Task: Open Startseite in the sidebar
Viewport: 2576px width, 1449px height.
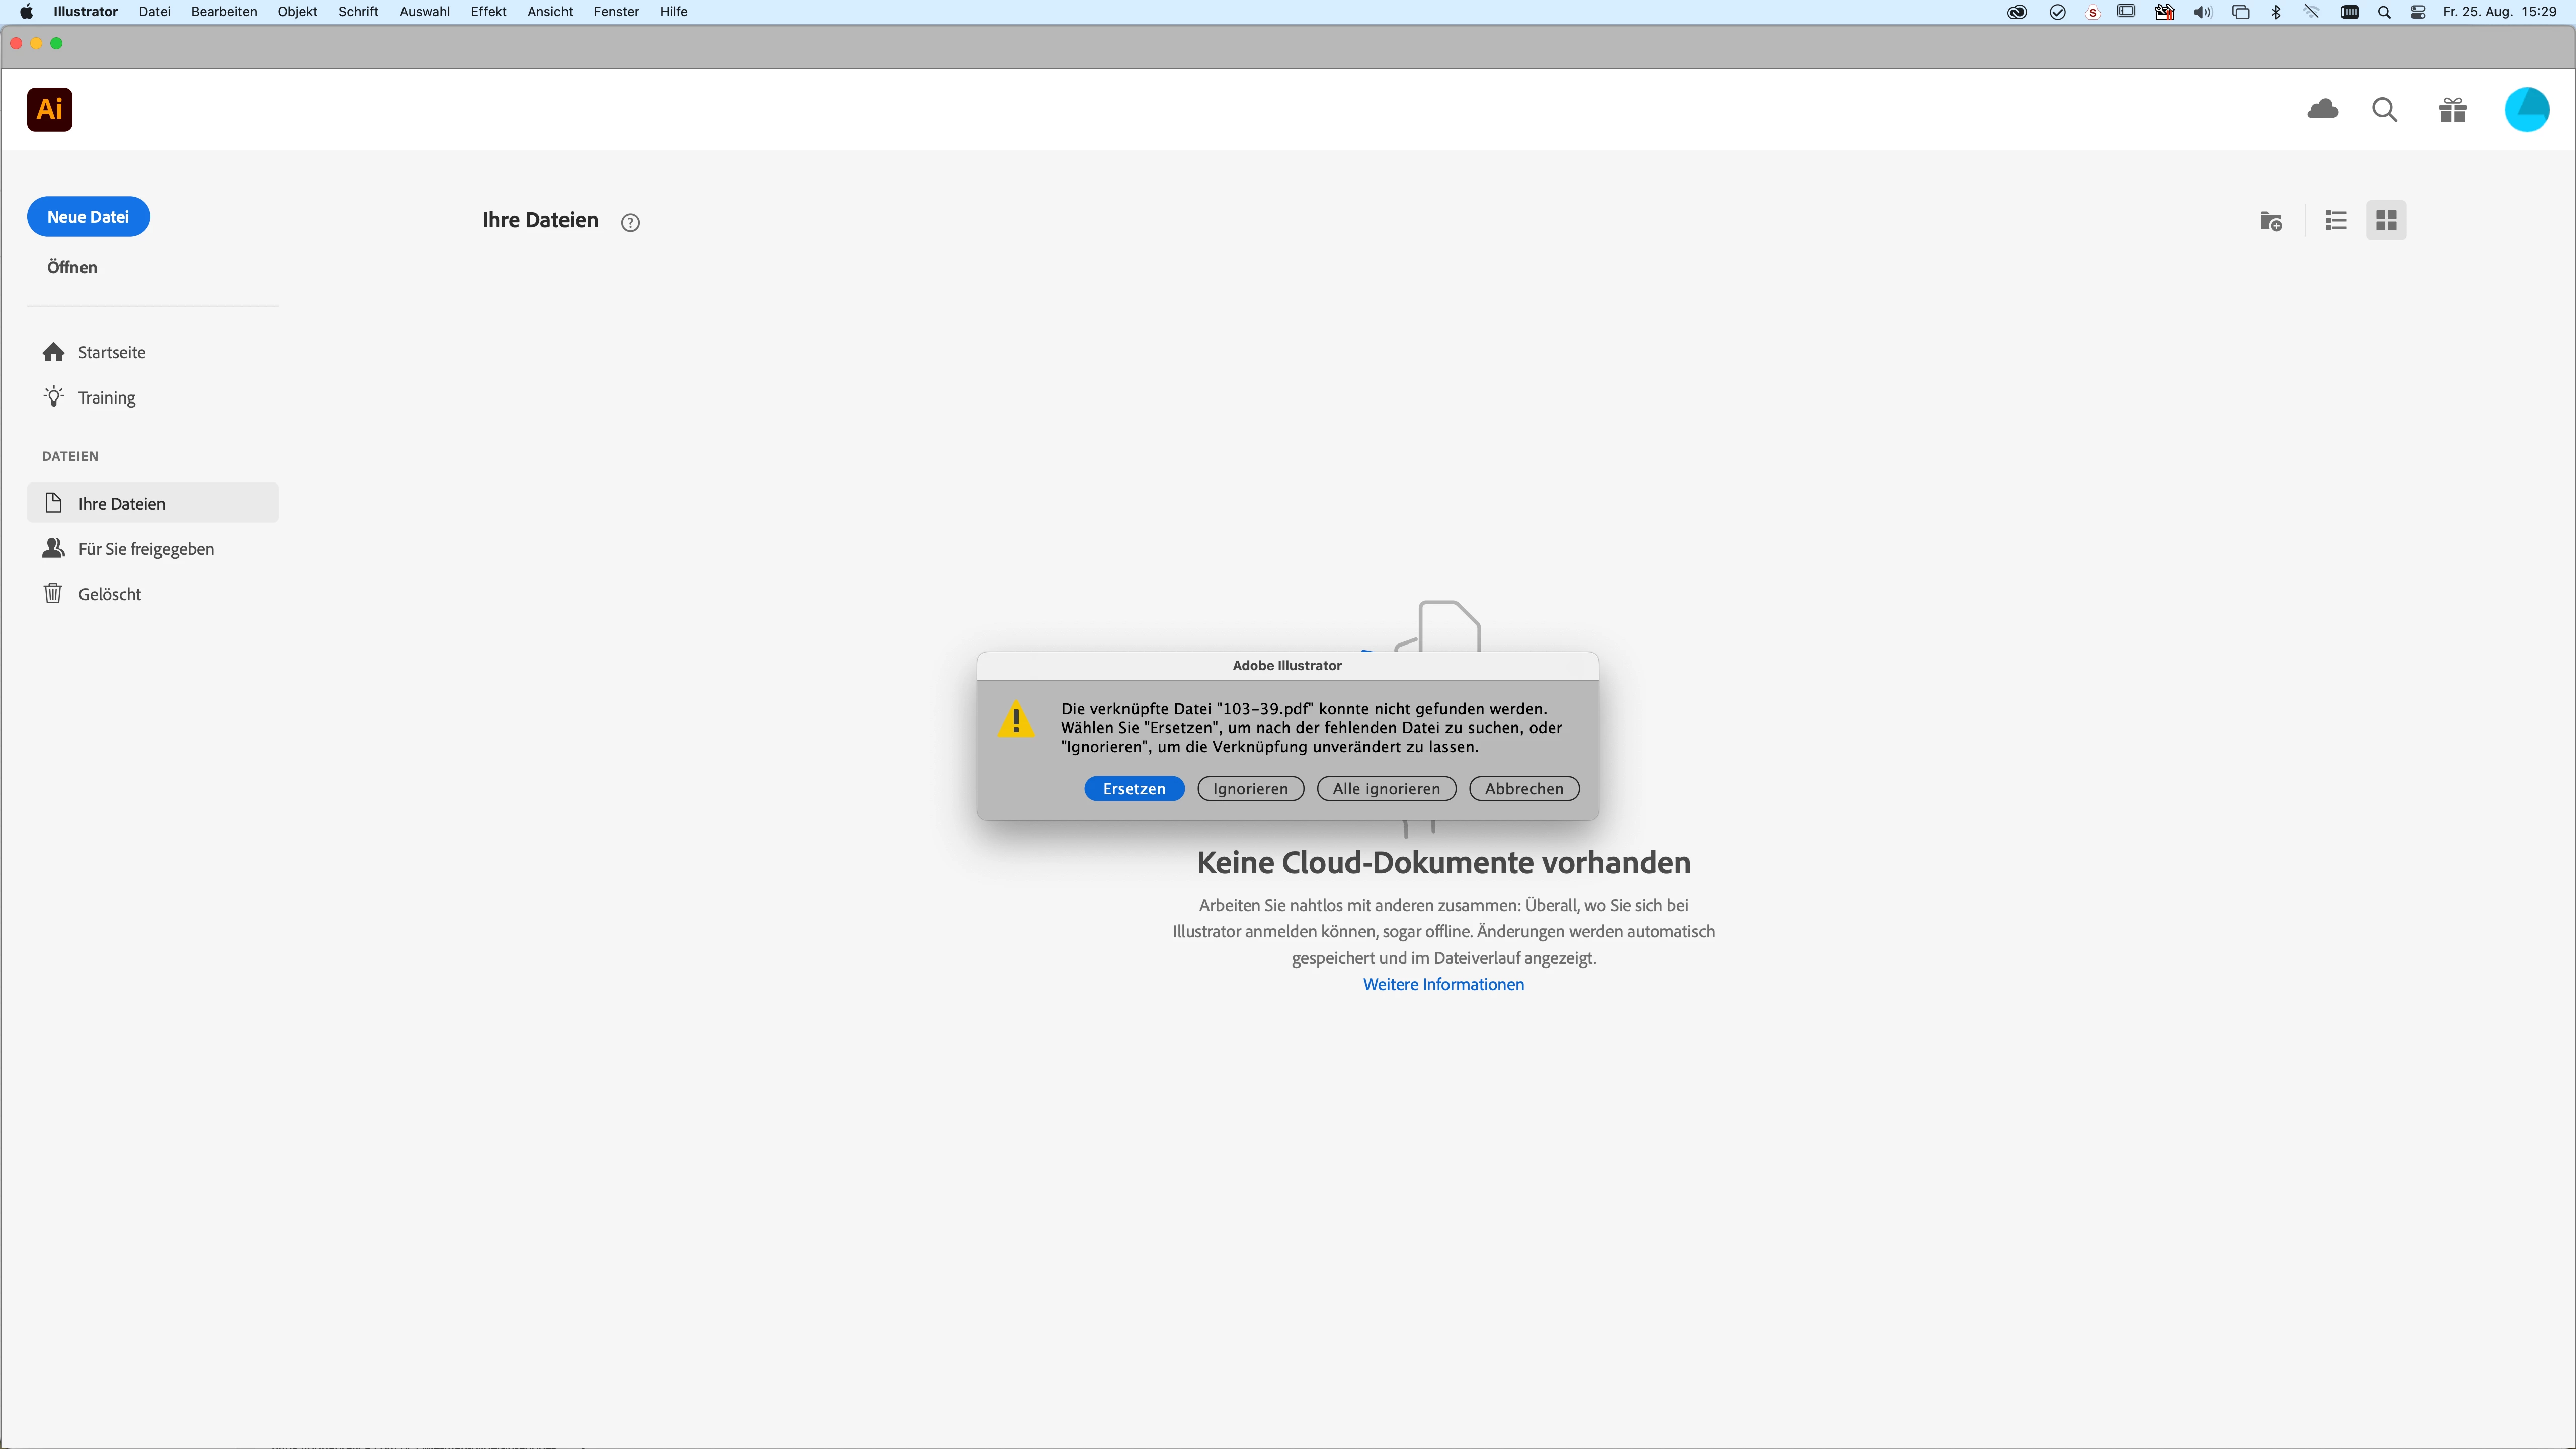Action: [x=111, y=352]
